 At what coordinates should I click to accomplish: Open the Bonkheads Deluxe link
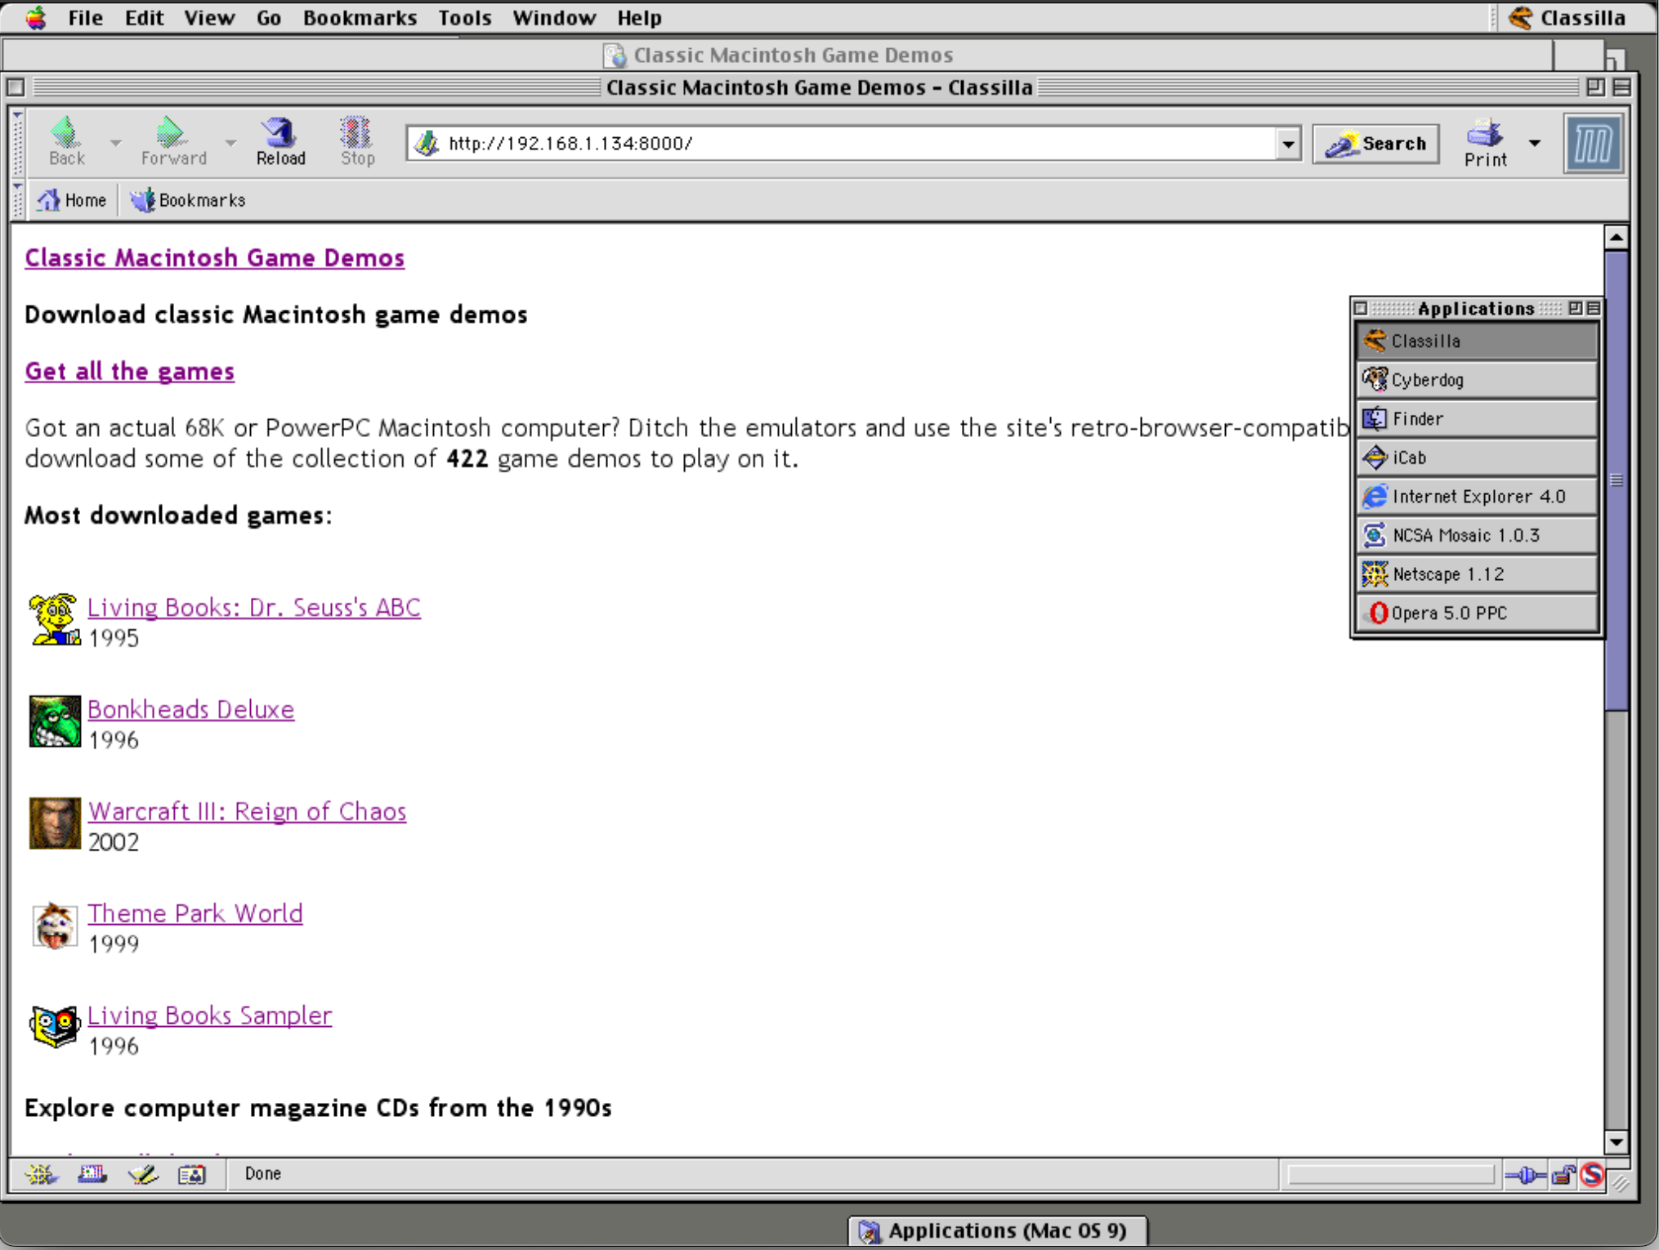(191, 709)
